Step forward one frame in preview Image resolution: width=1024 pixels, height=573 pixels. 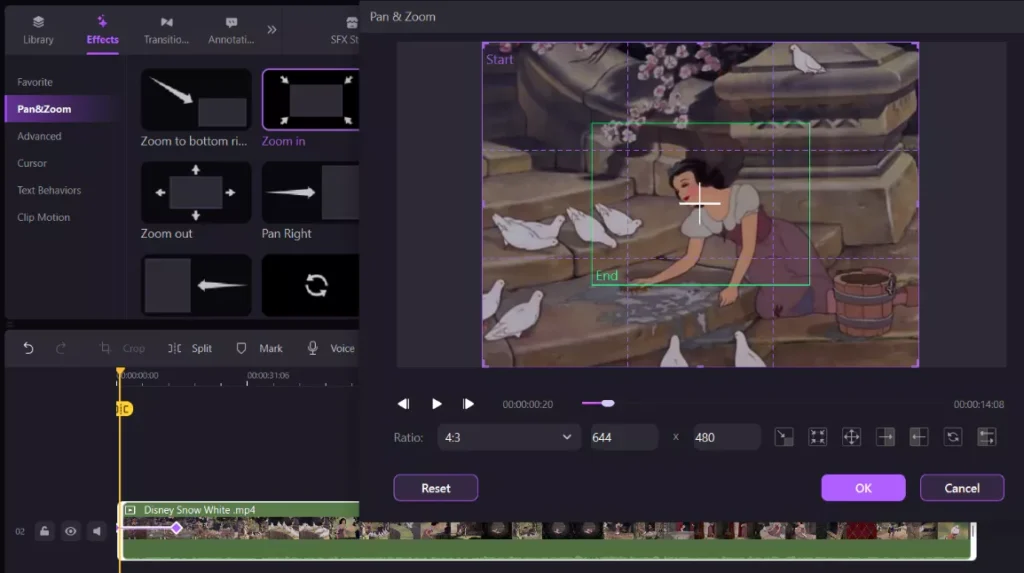click(x=468, y=404)
